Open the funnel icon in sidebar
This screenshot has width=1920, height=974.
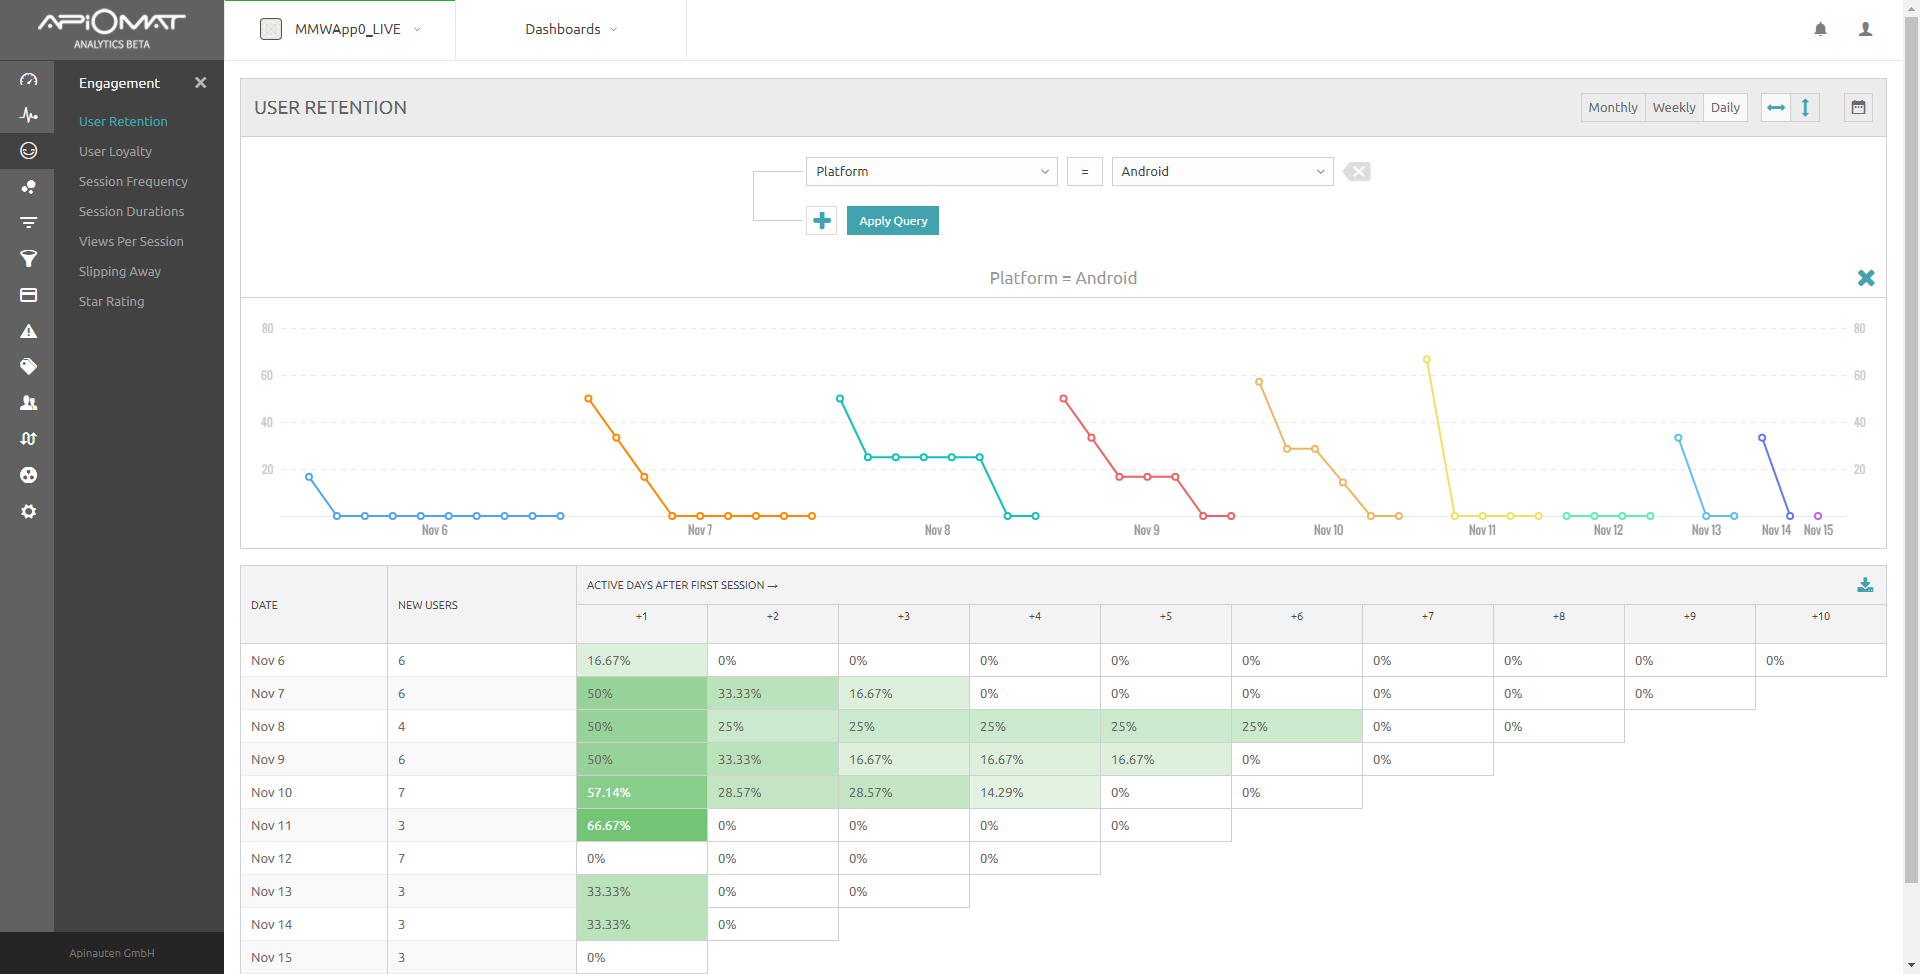click(x=28, y=259)
